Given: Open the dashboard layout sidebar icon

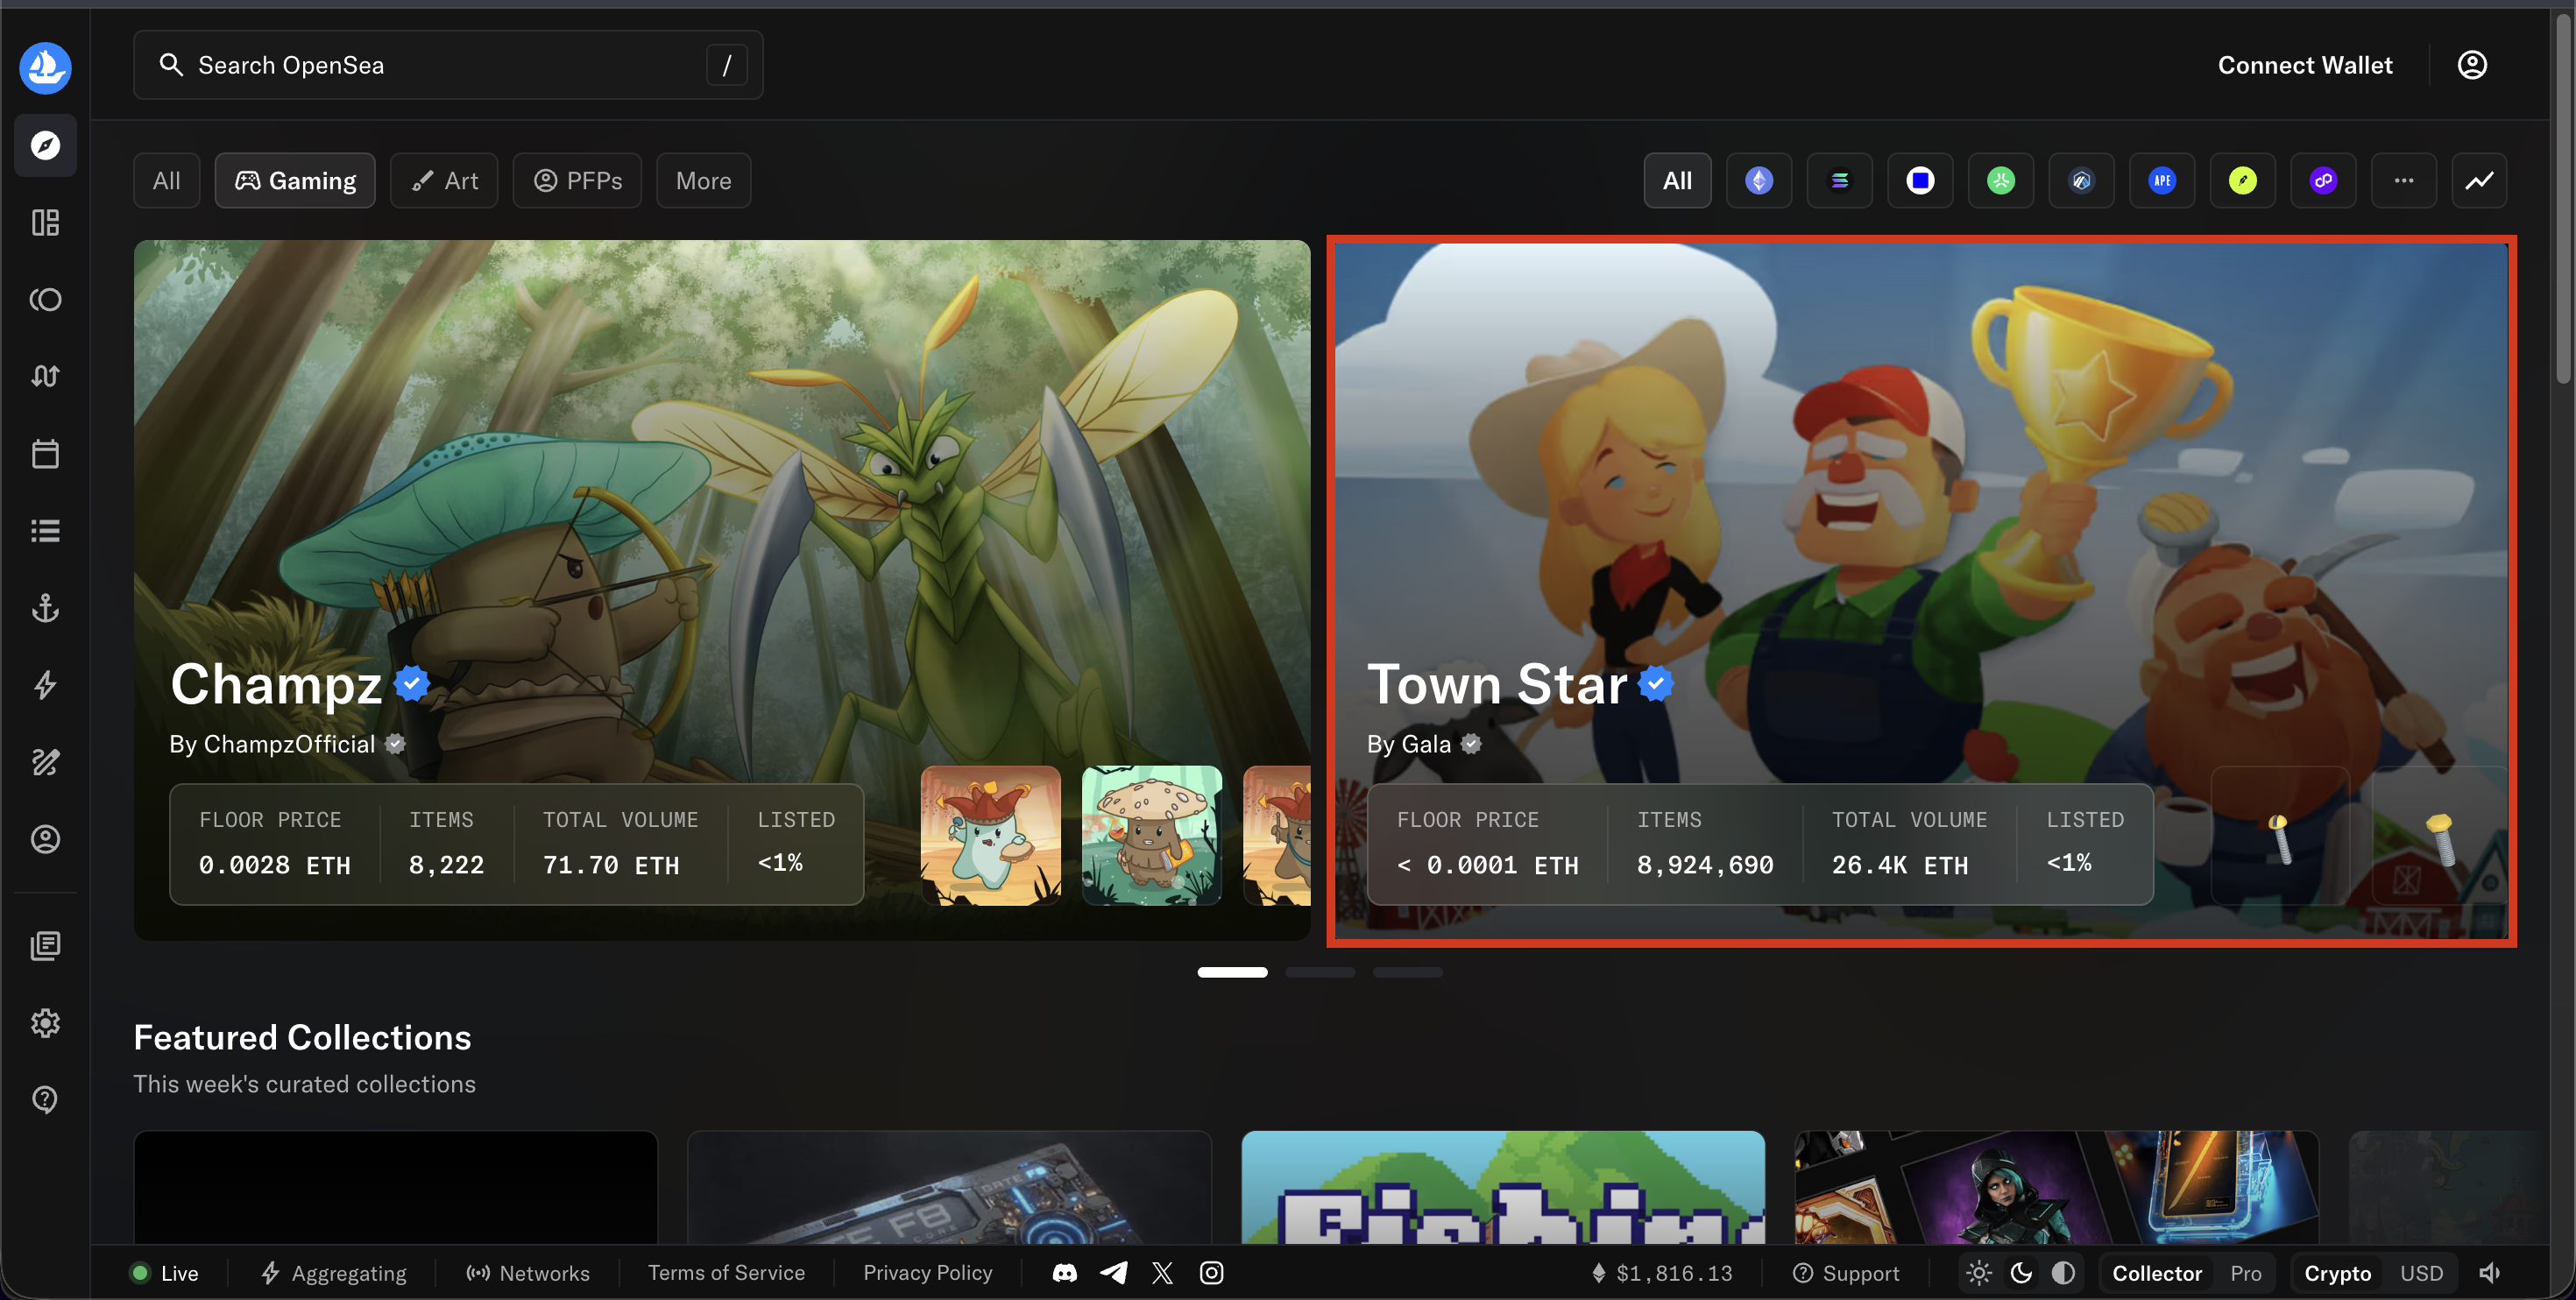Looking at the screenshot, I should [x=45, y=222].
